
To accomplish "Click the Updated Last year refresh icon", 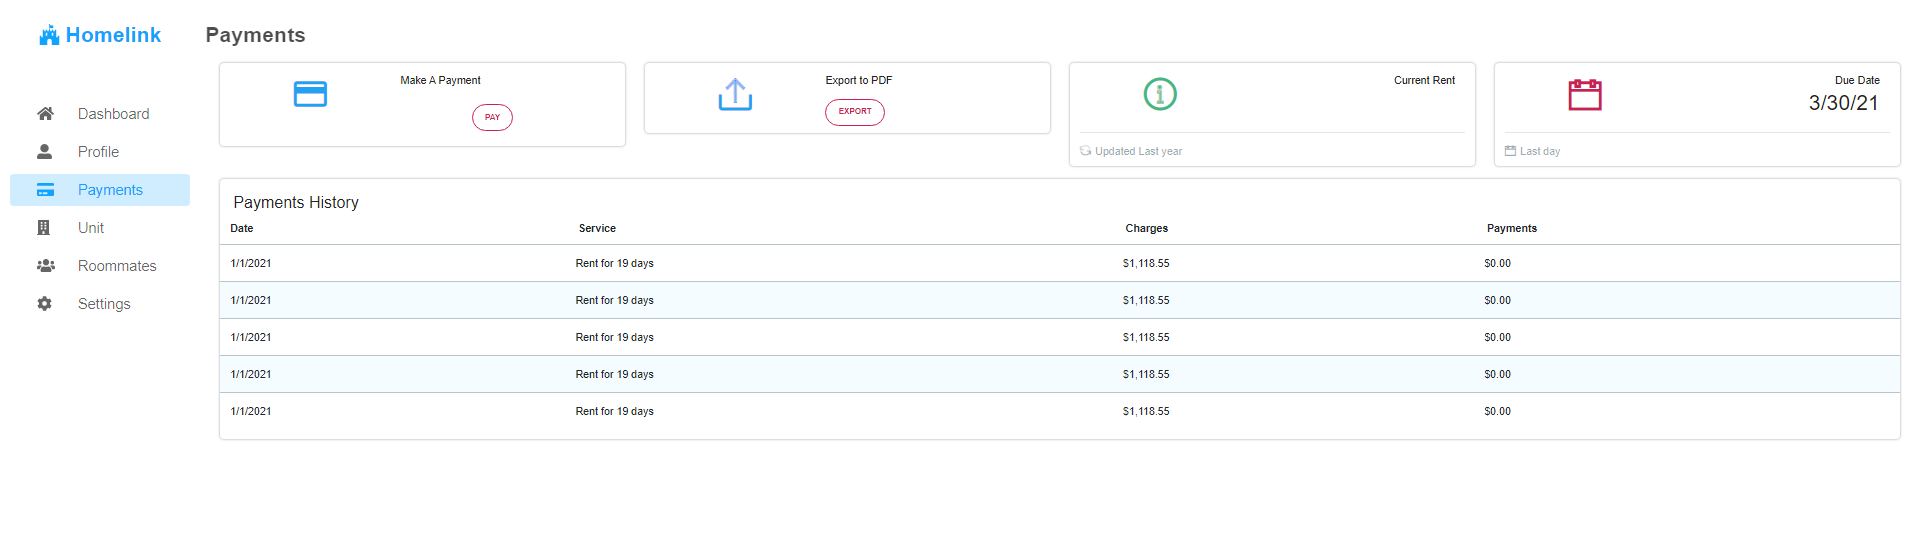I will pos(1085,151).
